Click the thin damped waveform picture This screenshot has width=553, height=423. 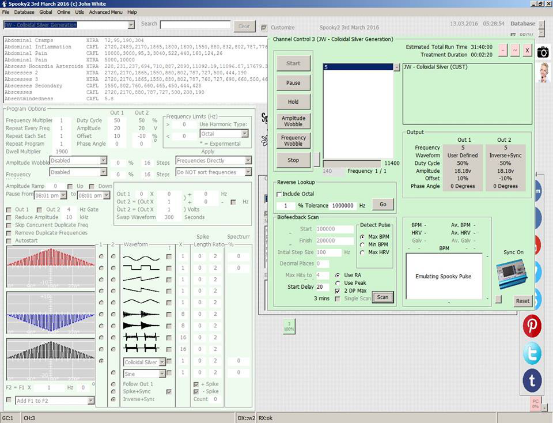click(141, 314)
